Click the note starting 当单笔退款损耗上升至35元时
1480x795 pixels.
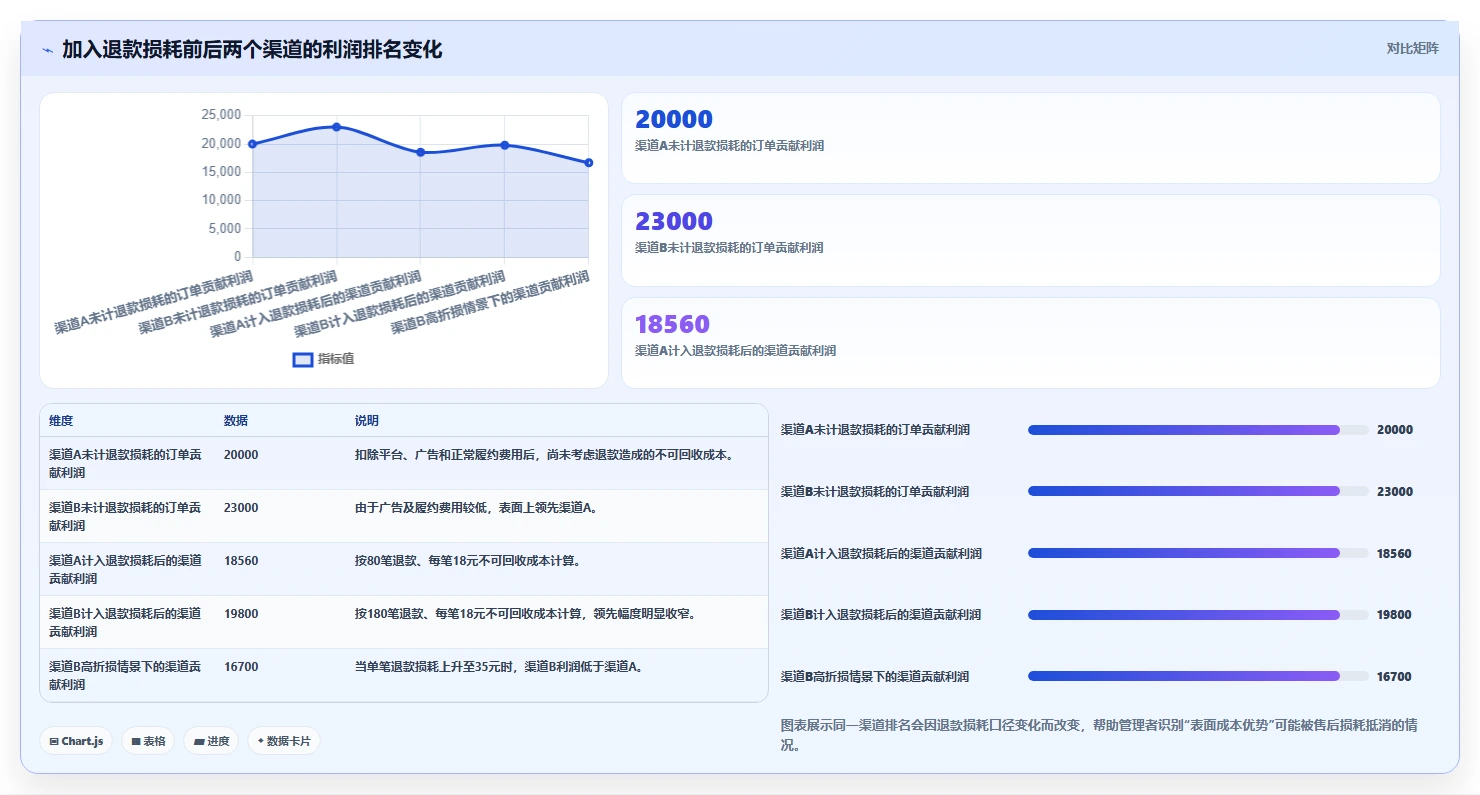[500, 667]
